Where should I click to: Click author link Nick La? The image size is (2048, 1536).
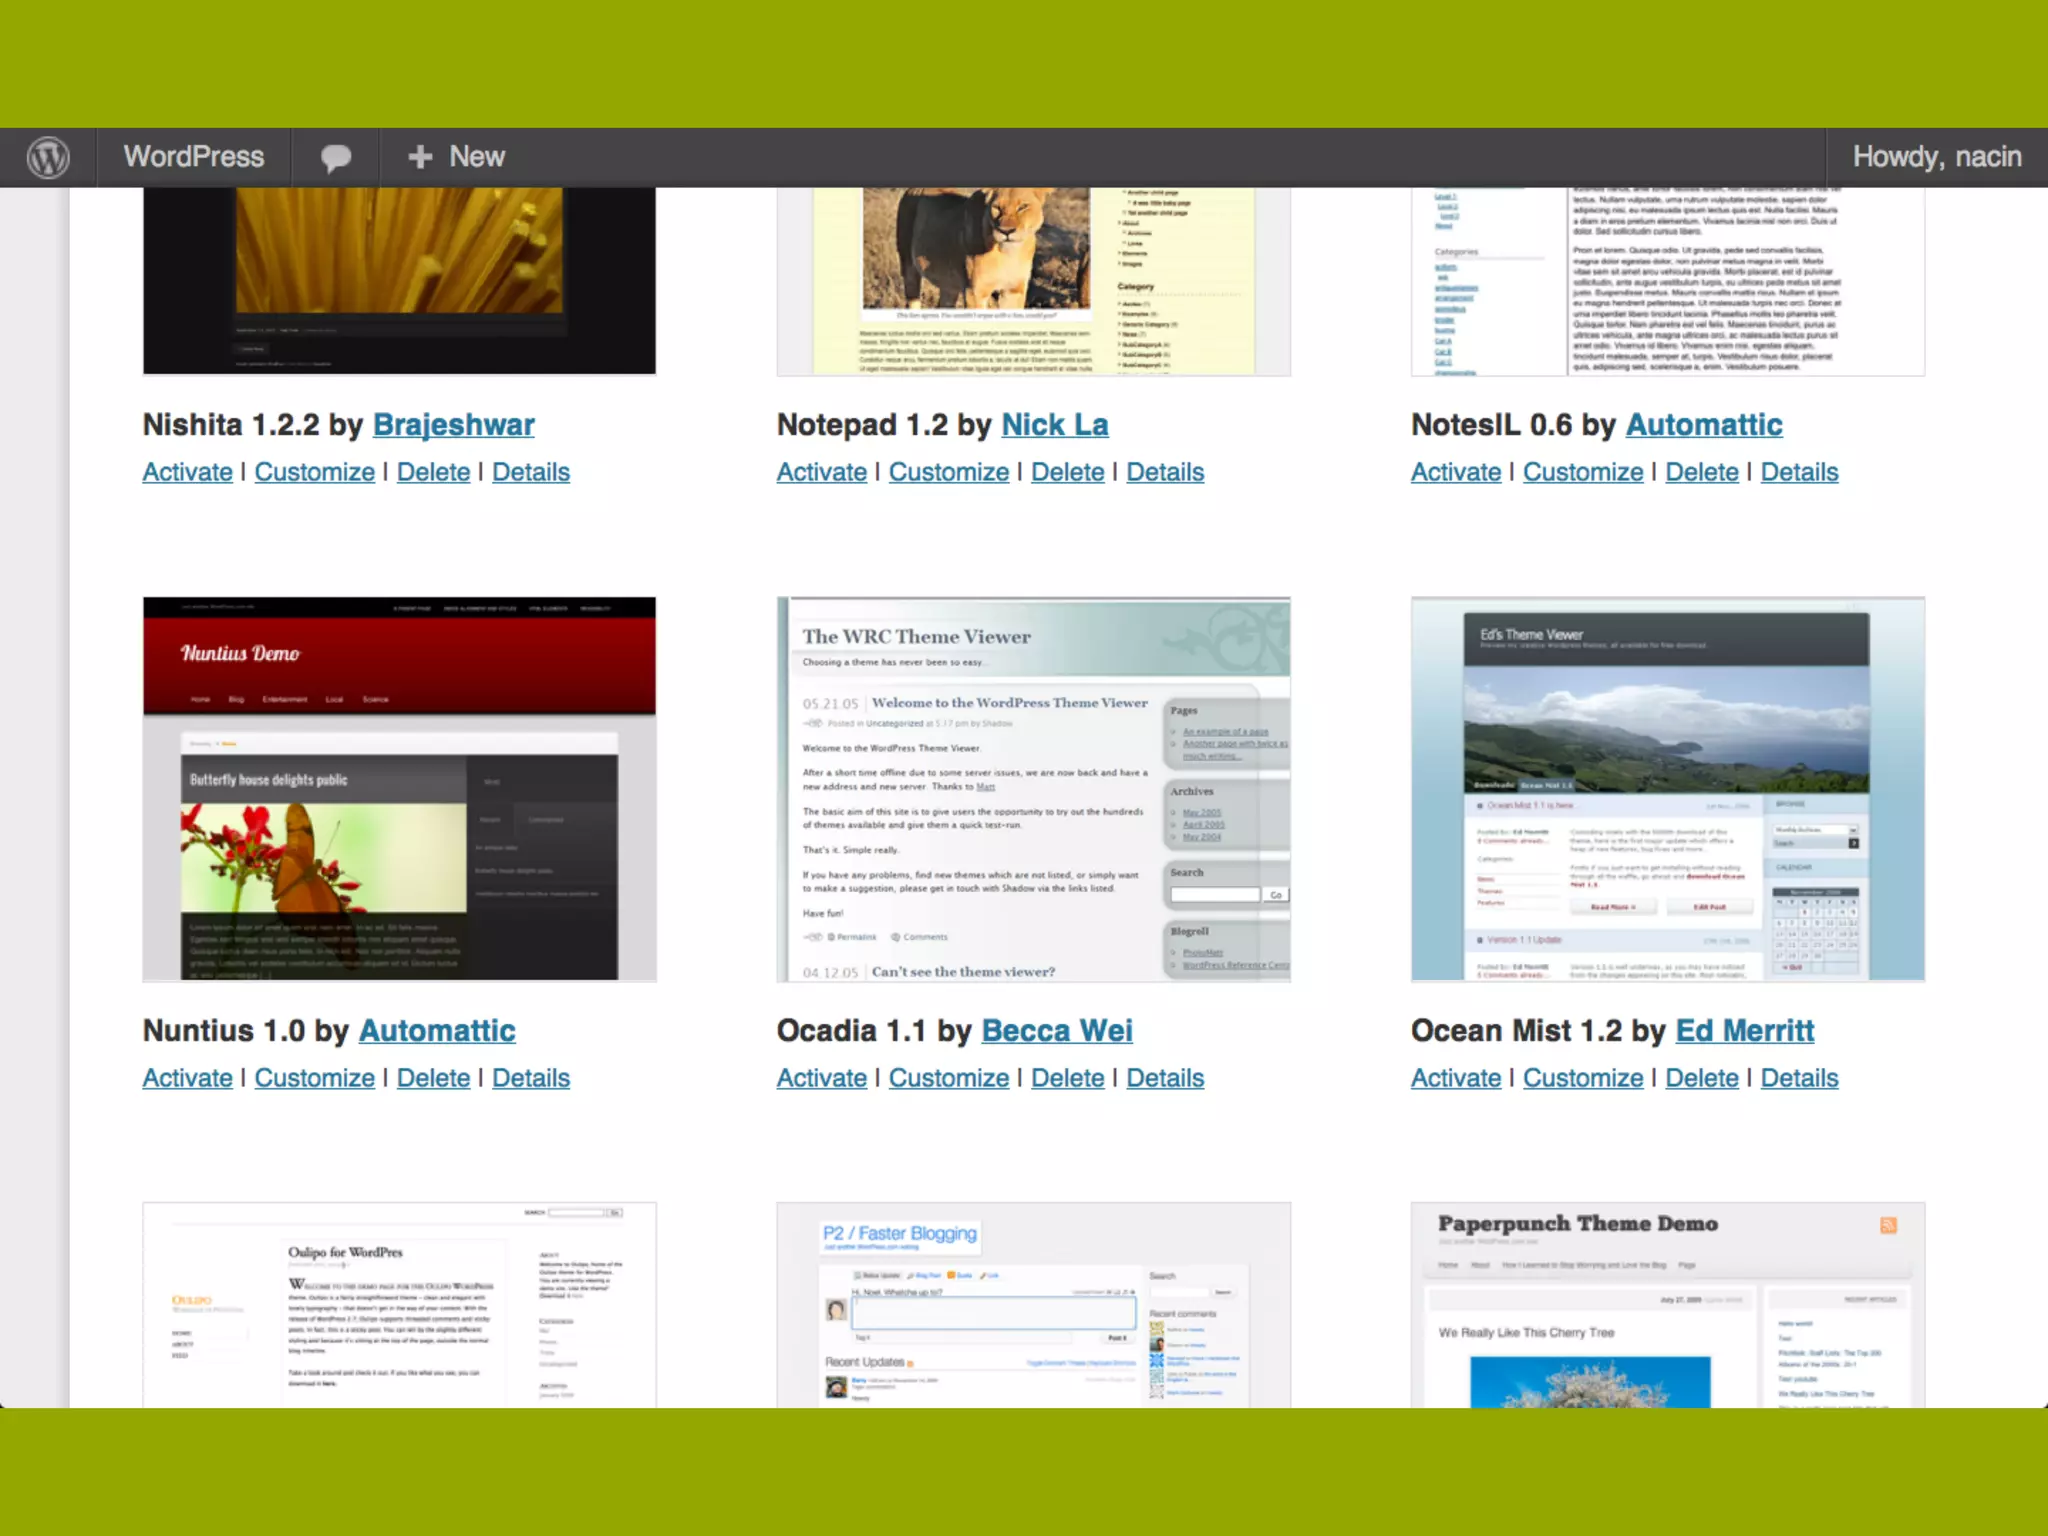pyautogui.click(x=1054, y=425)
